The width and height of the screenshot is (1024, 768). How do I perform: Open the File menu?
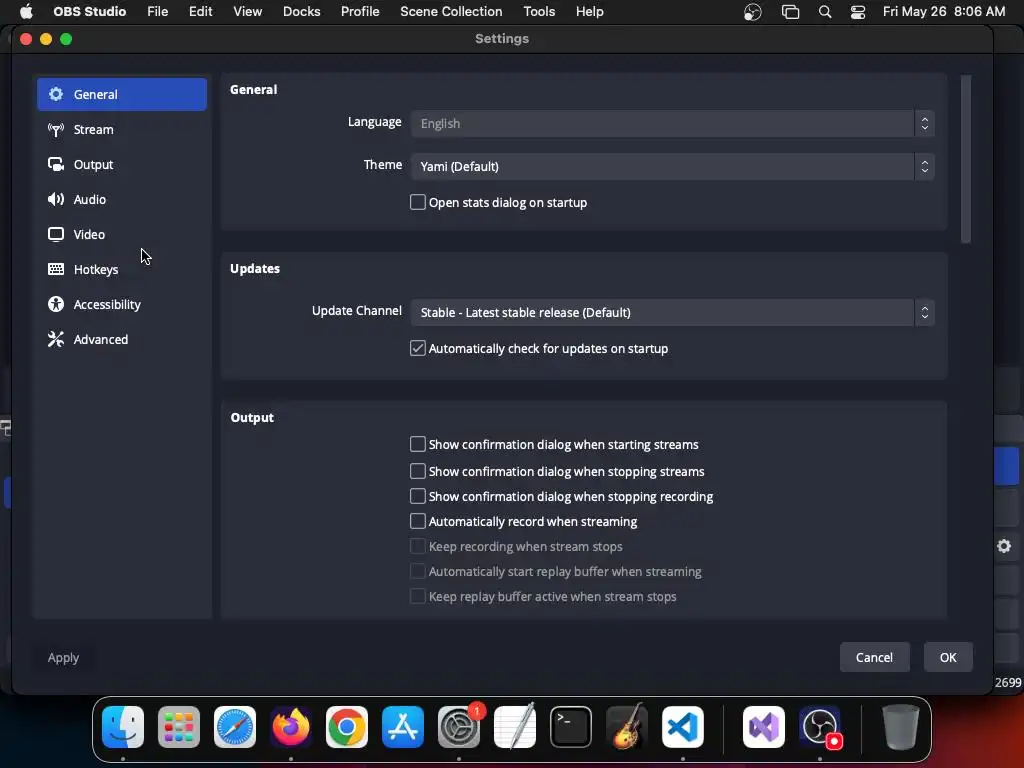tap(157, 11)
